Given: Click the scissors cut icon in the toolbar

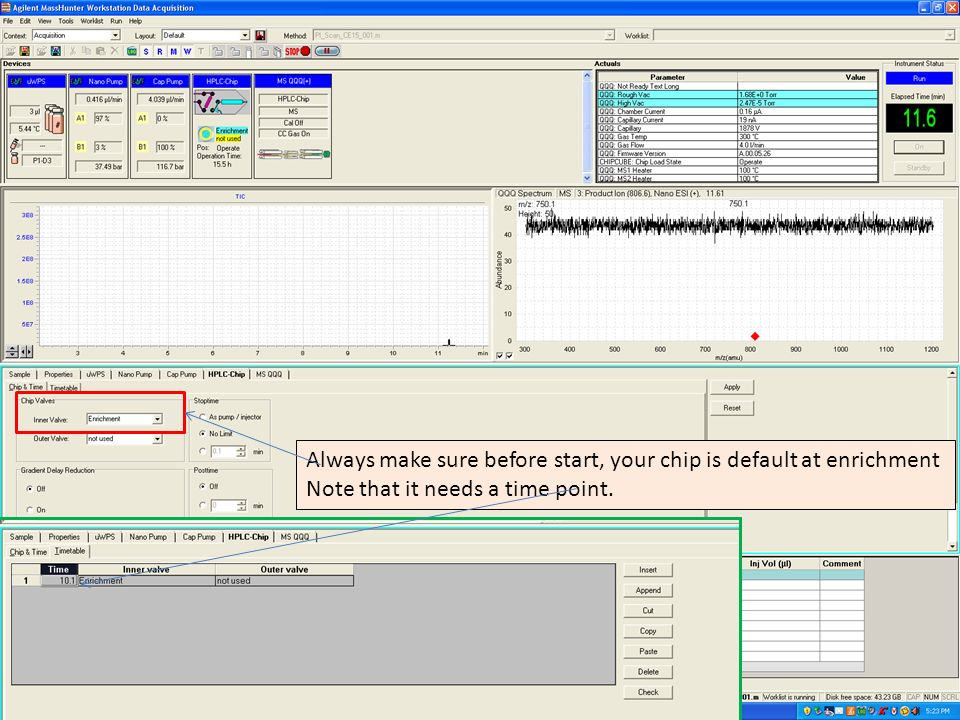Looking at the screenshot, I should click(x=72, y=51).
